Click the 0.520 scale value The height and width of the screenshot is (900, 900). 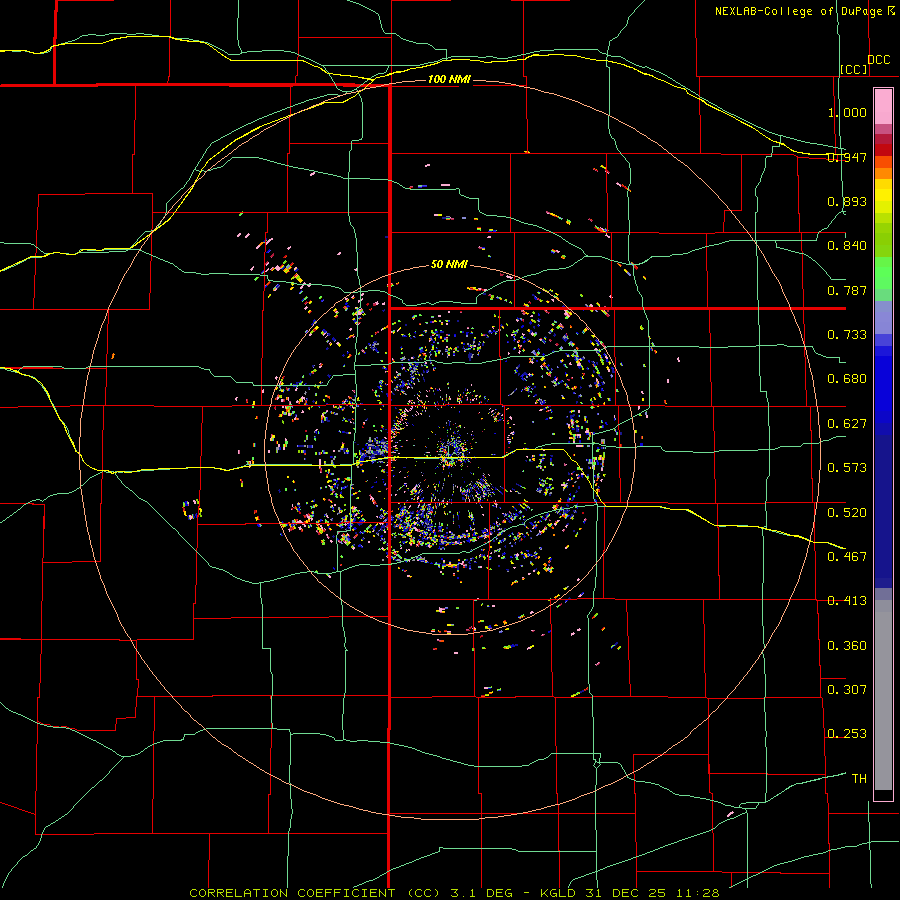847,512
